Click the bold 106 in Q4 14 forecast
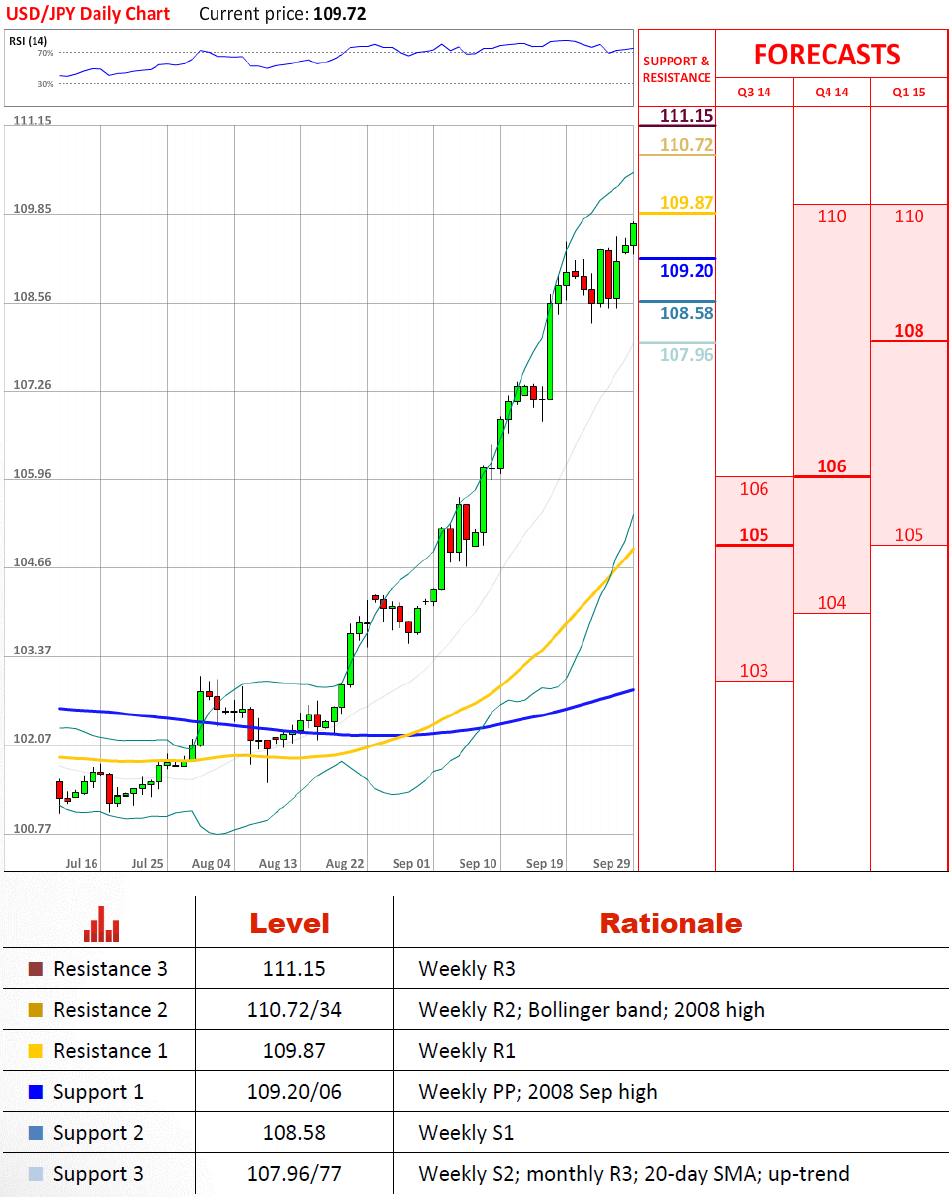The width and height of the screenshot is (952, 1197). pyautogui.click(x=831, y=466)
